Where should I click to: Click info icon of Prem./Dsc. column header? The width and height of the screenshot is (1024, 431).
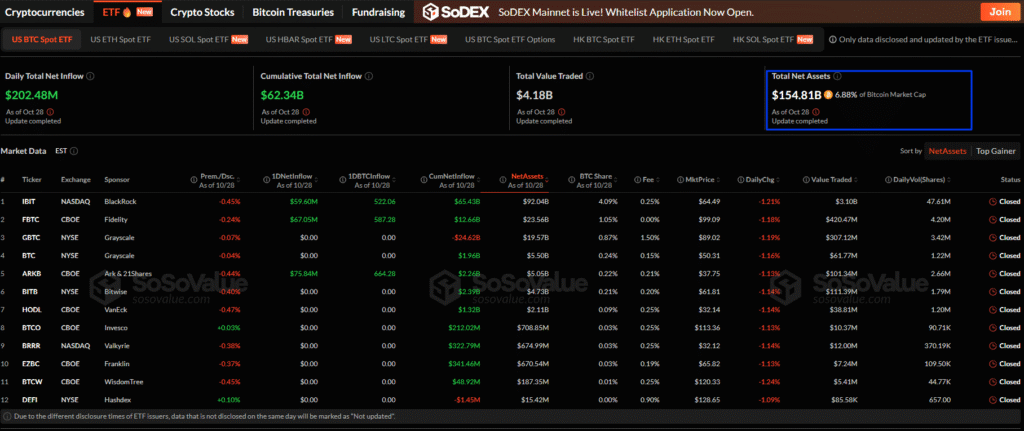point(193,180)
